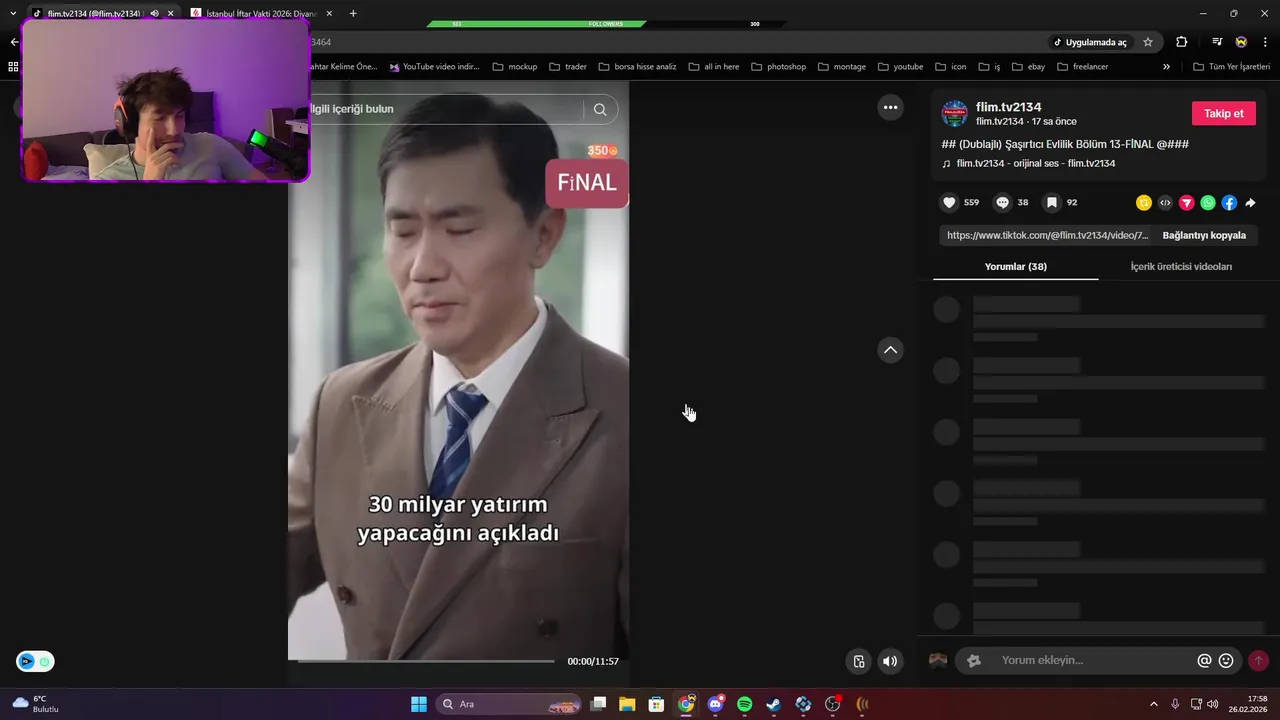This screenshot has width=1280, height=720.
Task: Open the youtube bookmark folder
Action: (901, 67)
